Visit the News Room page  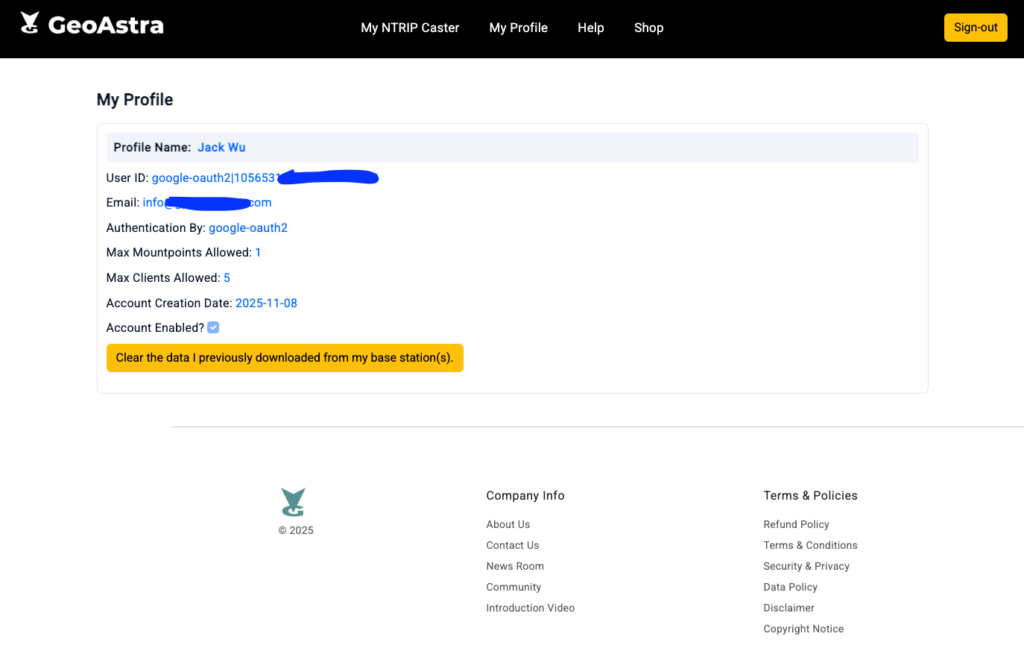click(x=515, y=566)
